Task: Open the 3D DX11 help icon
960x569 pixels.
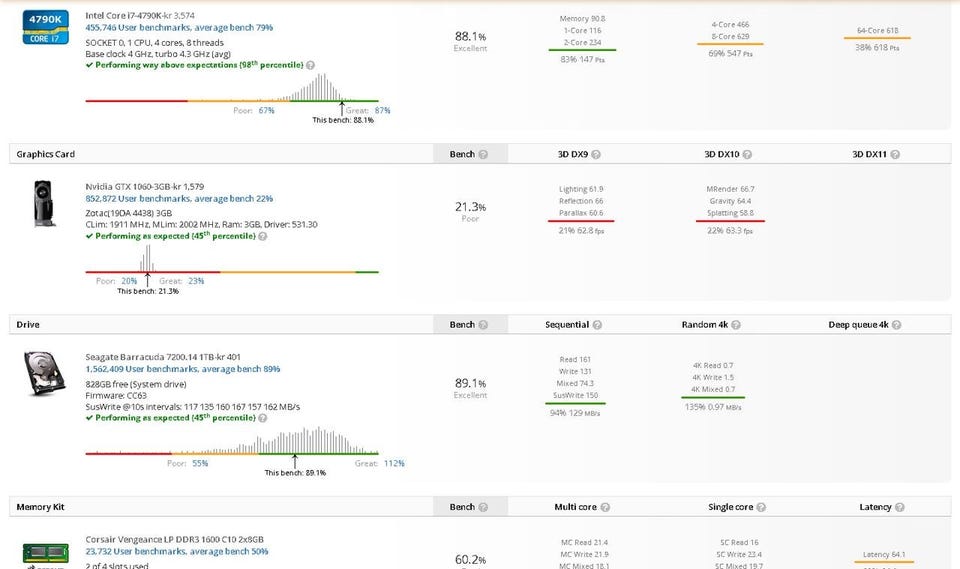Action: point(895,155)
